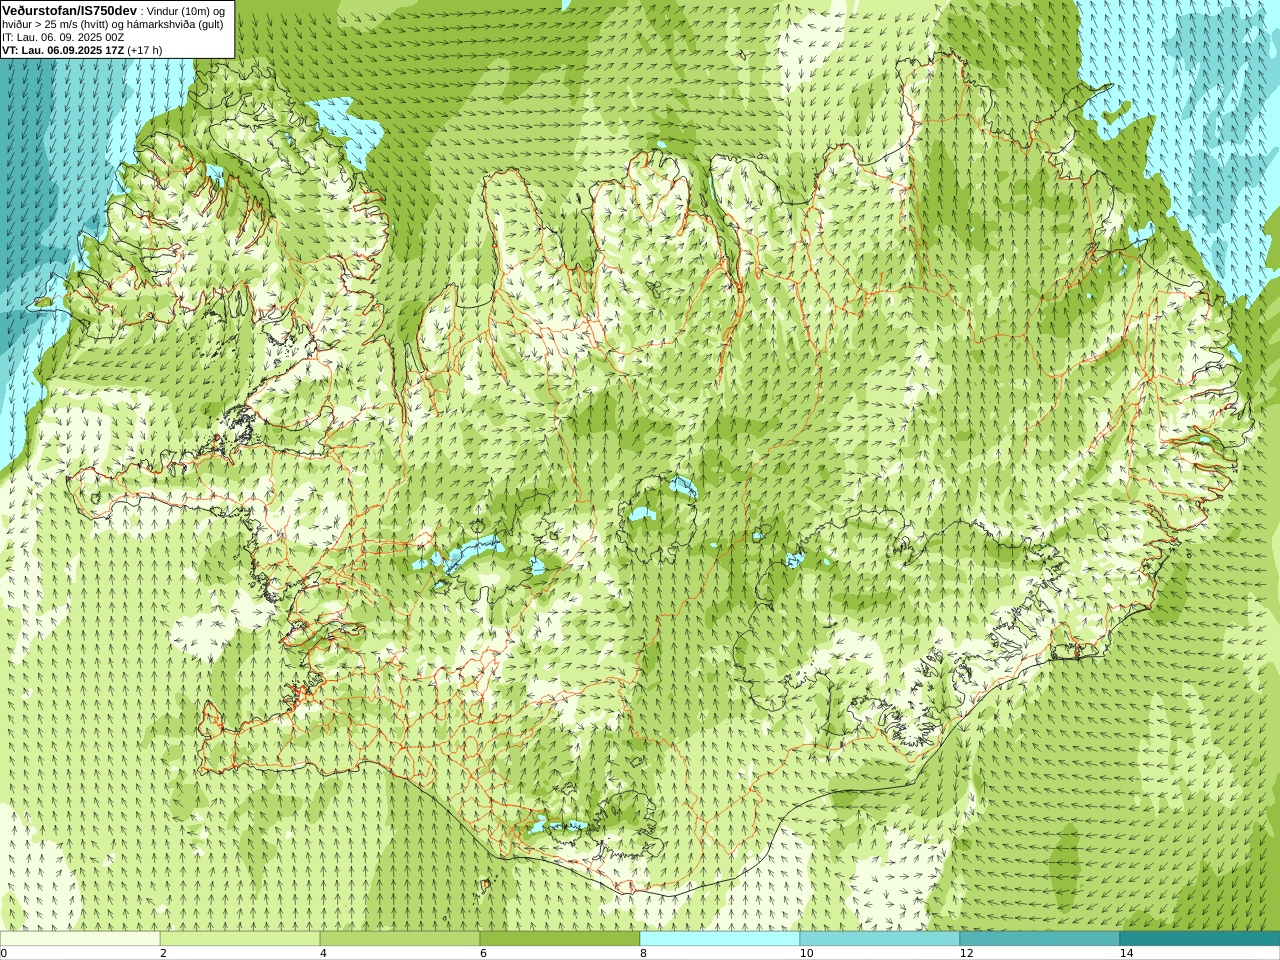Click the scale label '8'
Image resolution: width=1280 pixels, height=960 pixels.
click(x=643, y=953)
